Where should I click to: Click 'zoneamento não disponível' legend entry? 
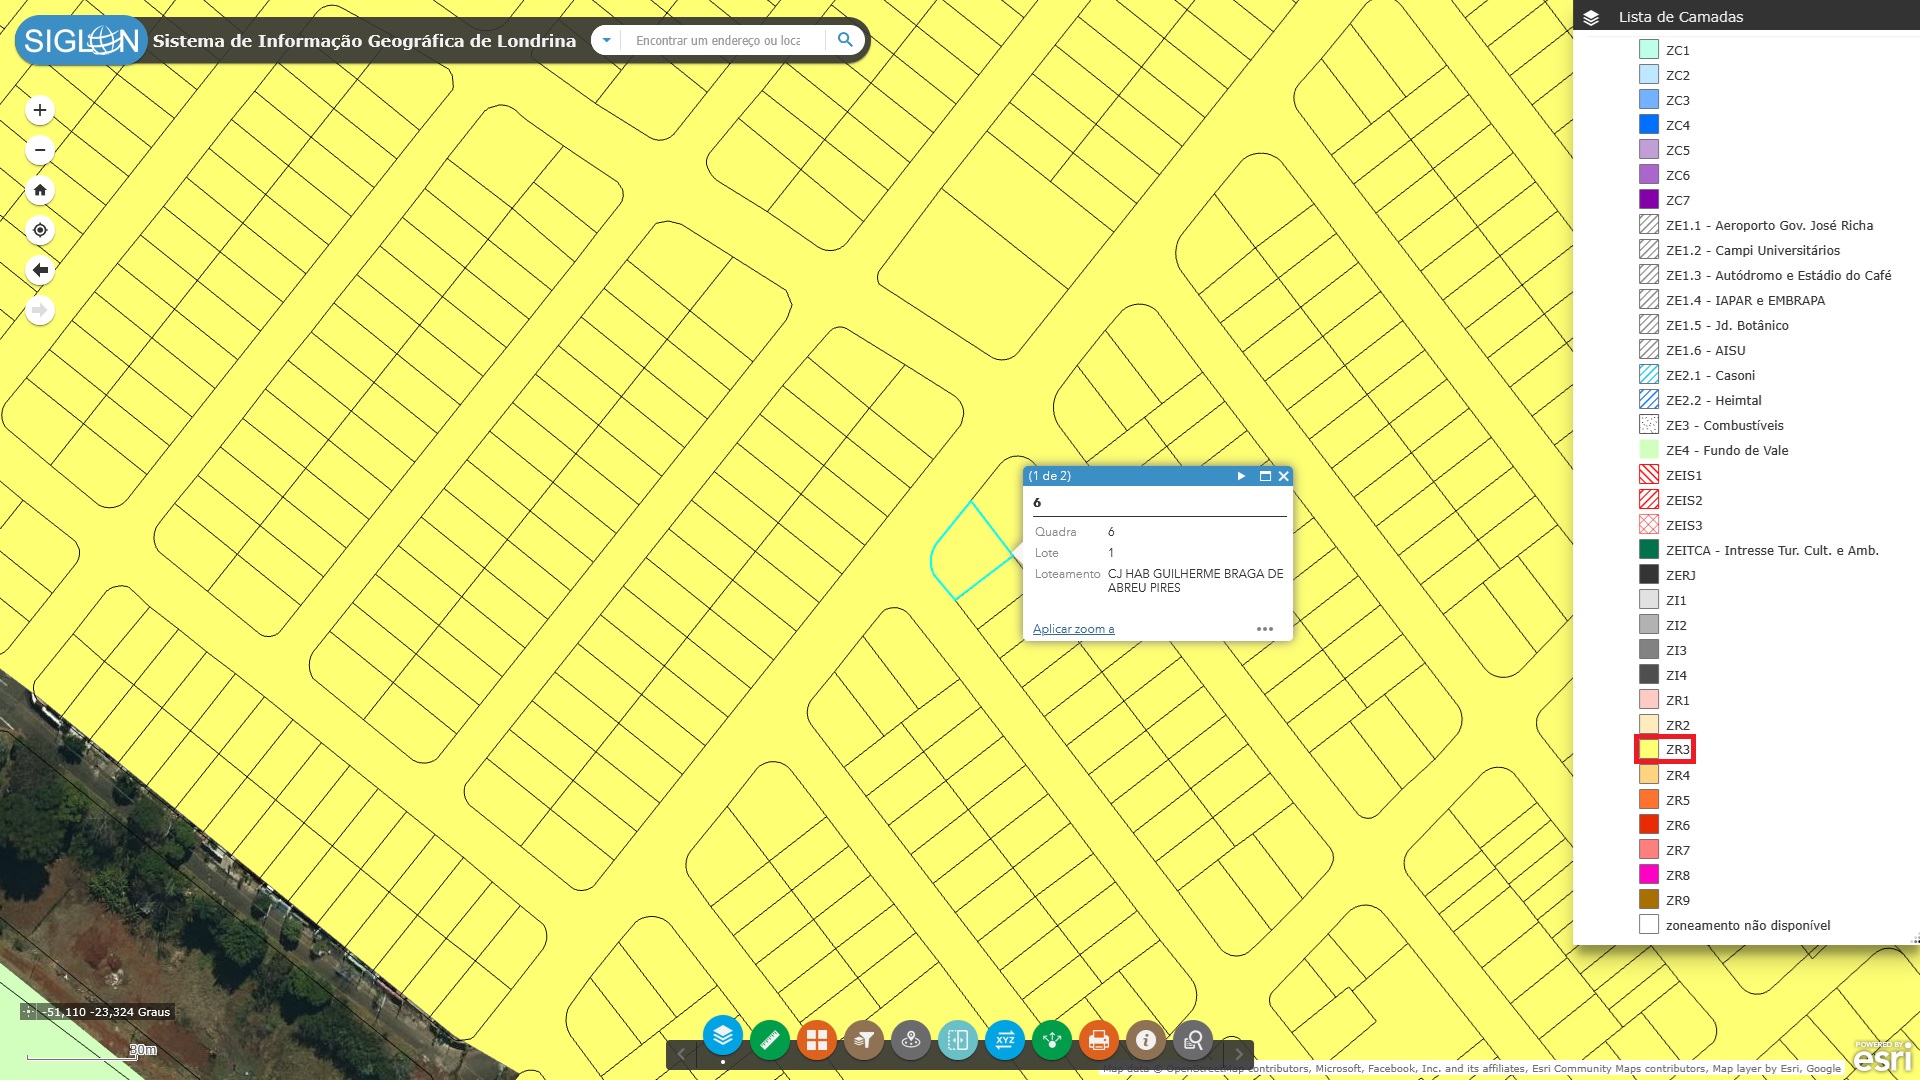click(1747, 925)
